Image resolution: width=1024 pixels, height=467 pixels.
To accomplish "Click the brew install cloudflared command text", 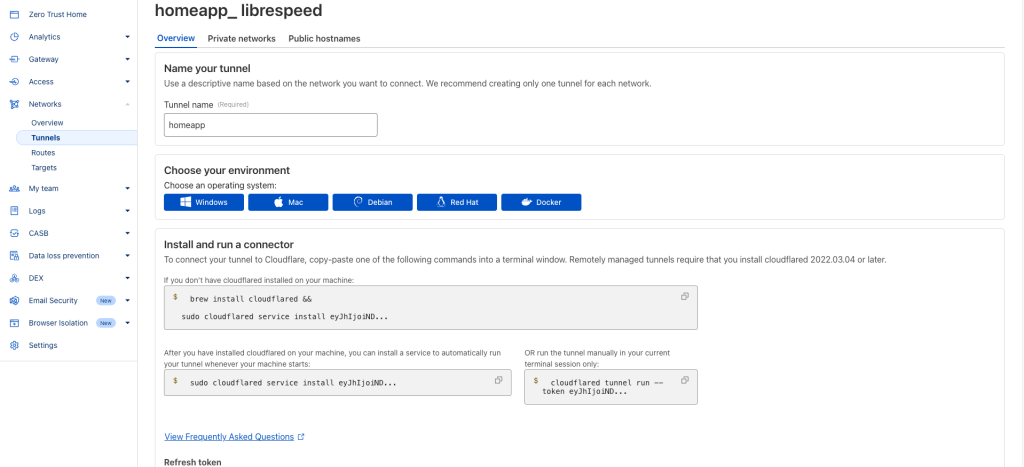I will coord(251,299).
